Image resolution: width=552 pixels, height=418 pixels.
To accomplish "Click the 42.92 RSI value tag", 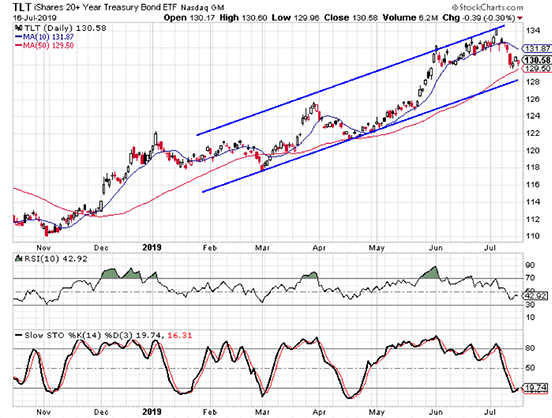I will [536, 295].
